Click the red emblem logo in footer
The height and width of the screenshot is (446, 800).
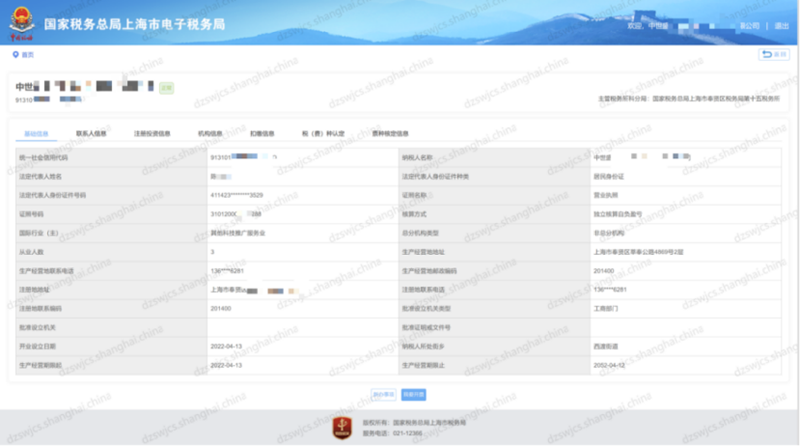tap(344, 426)
